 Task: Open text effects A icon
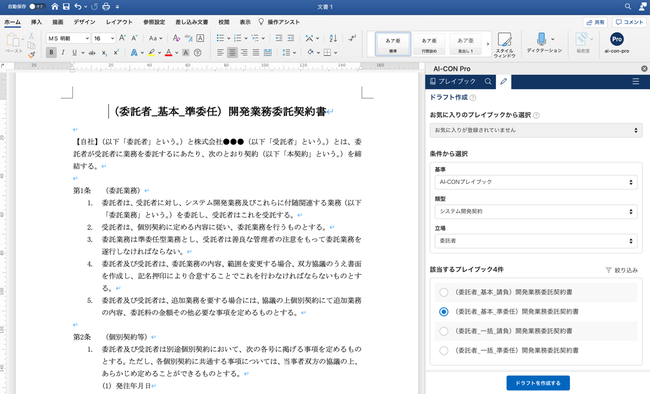[x=133, y=53]
